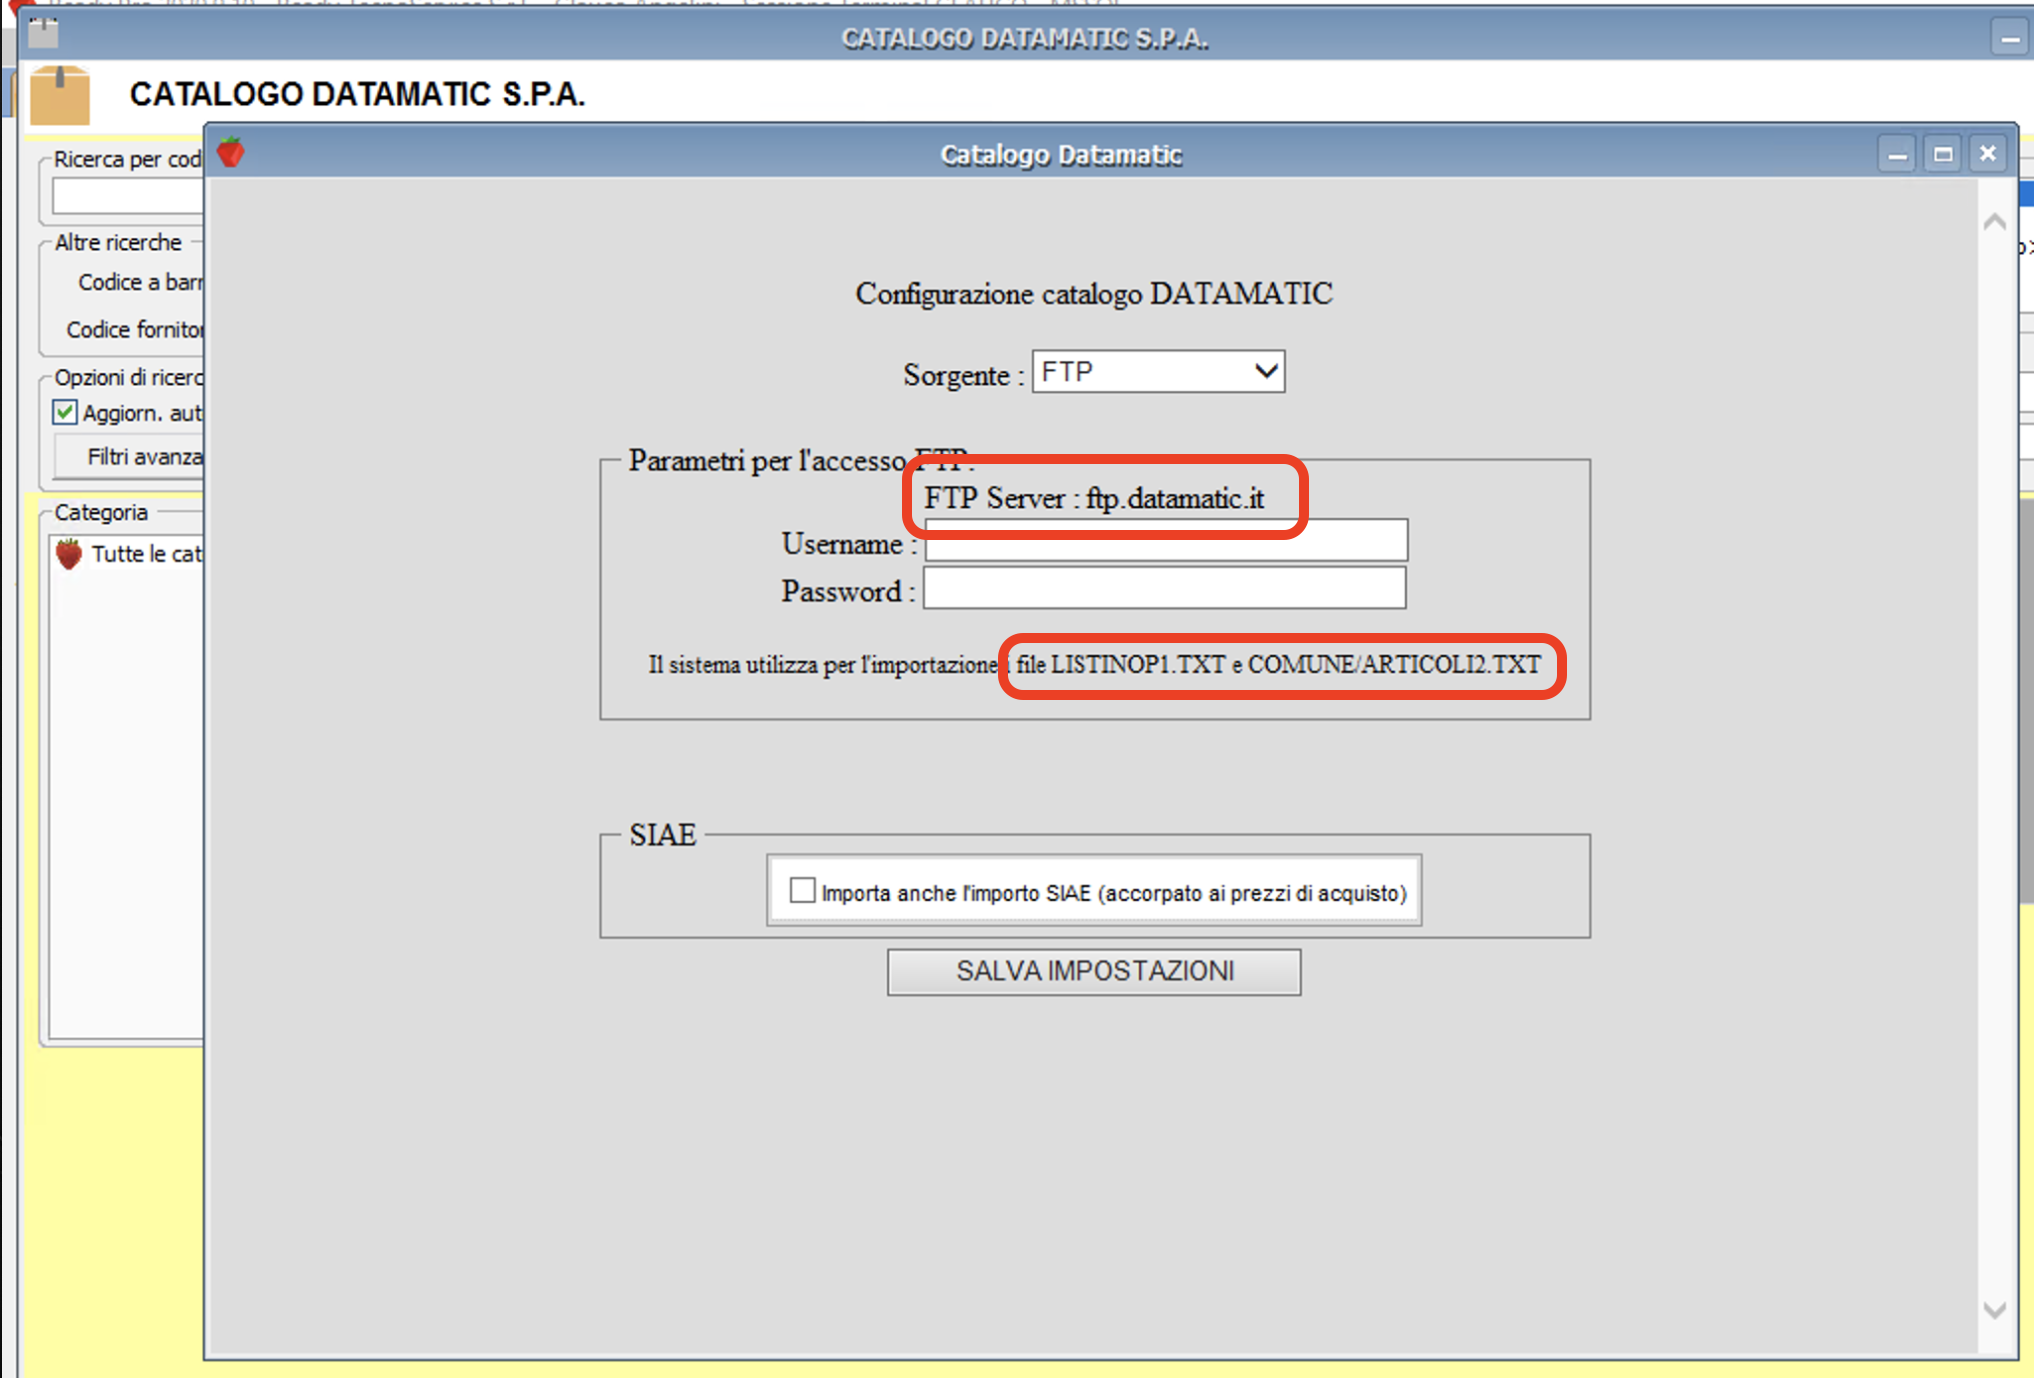Click the strawberry icon in the Catalogo Datamatic title bar
2034x1378 pixels.
pos(231,153)
